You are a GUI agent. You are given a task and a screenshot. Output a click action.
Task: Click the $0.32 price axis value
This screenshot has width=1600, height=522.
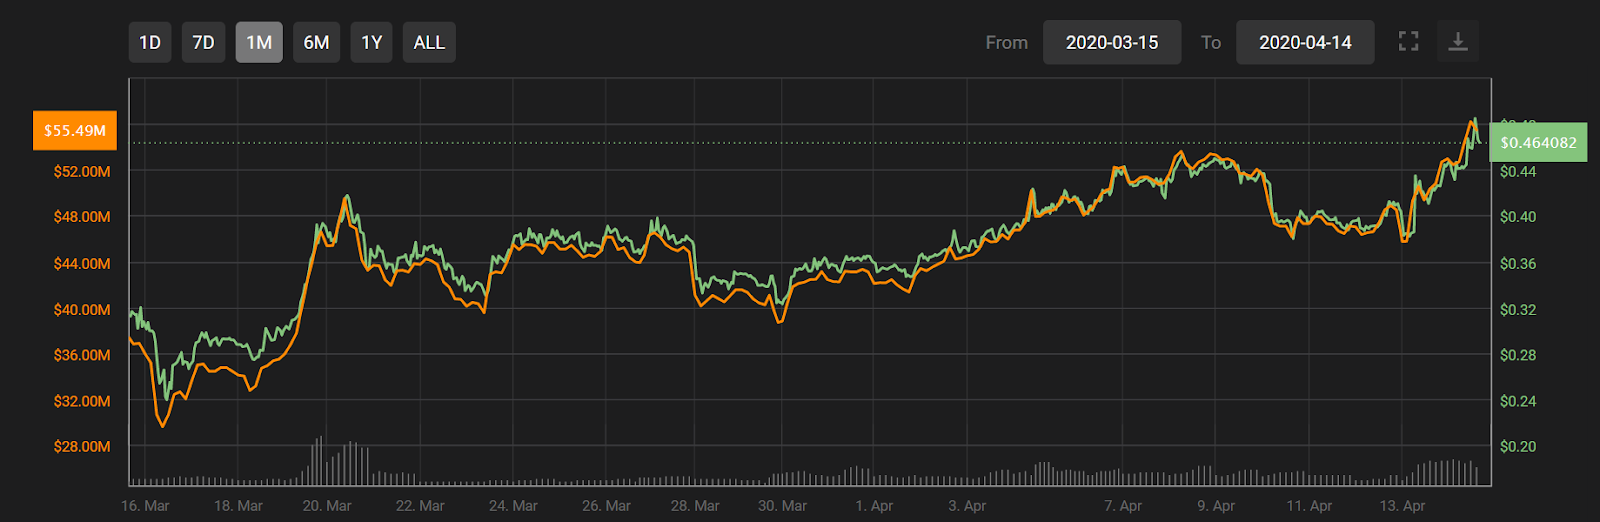coord(1518,309)
